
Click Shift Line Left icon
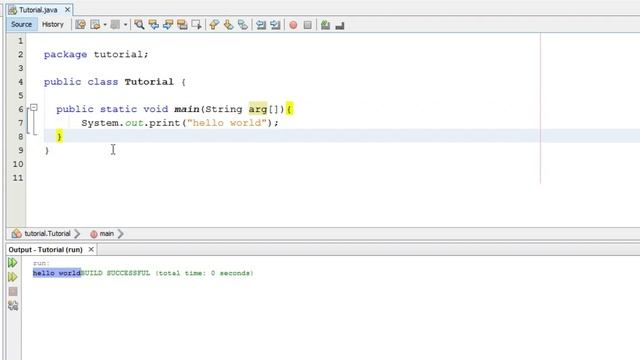[x=261, y=25]
